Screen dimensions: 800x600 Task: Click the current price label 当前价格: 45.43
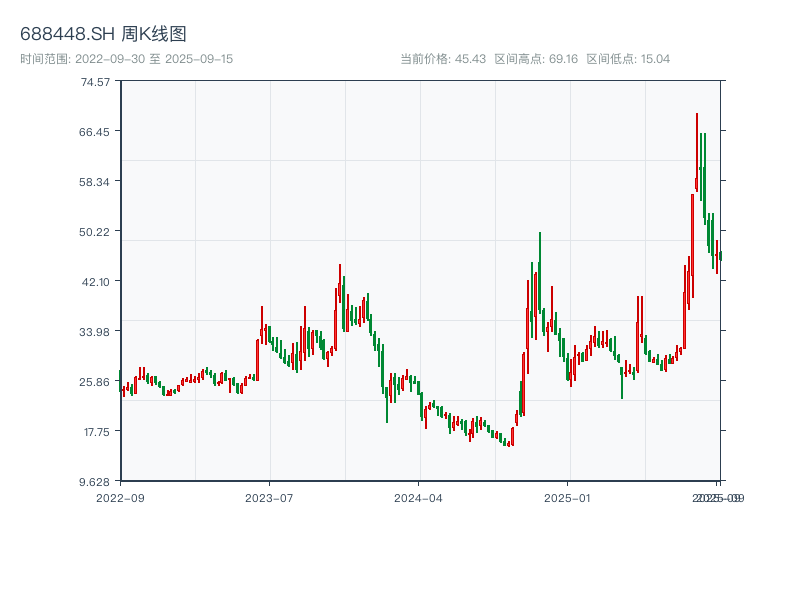[443, 59]
